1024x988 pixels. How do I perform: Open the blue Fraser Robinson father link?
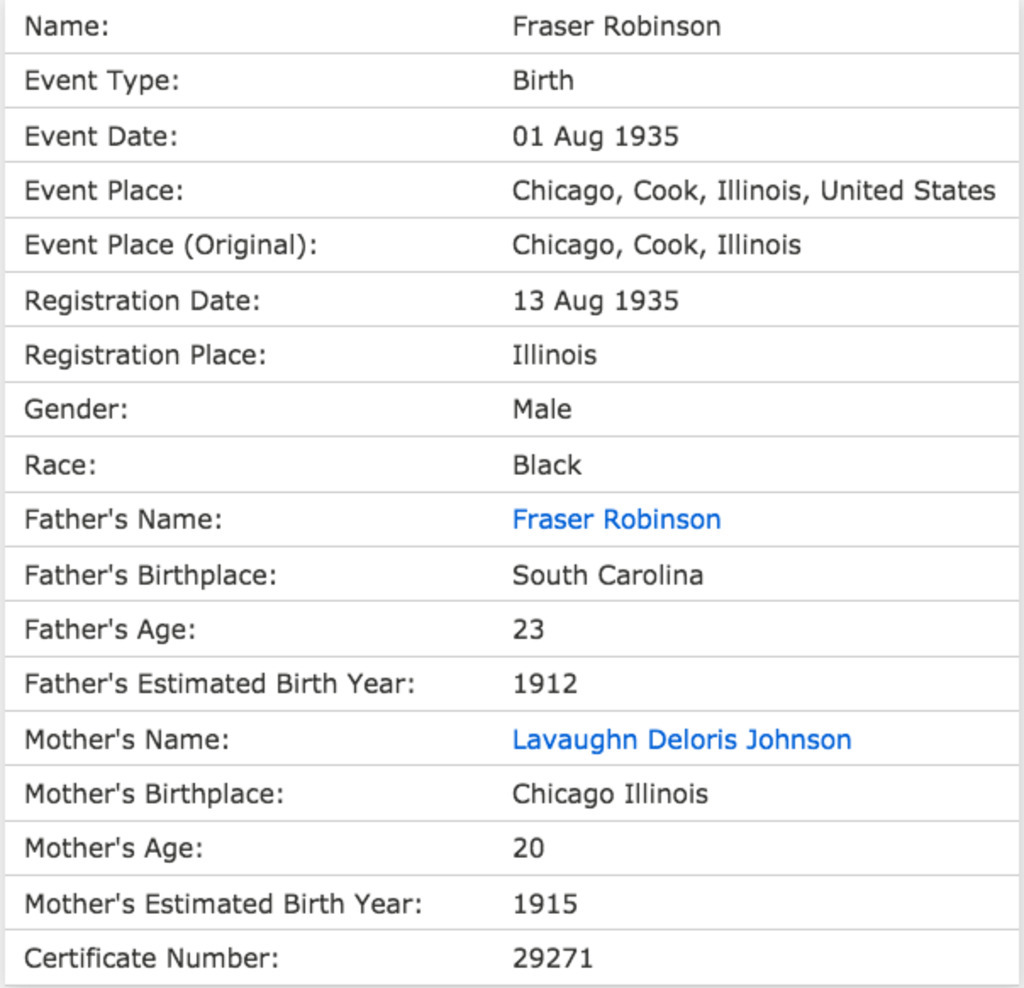[x=616, y=520]
